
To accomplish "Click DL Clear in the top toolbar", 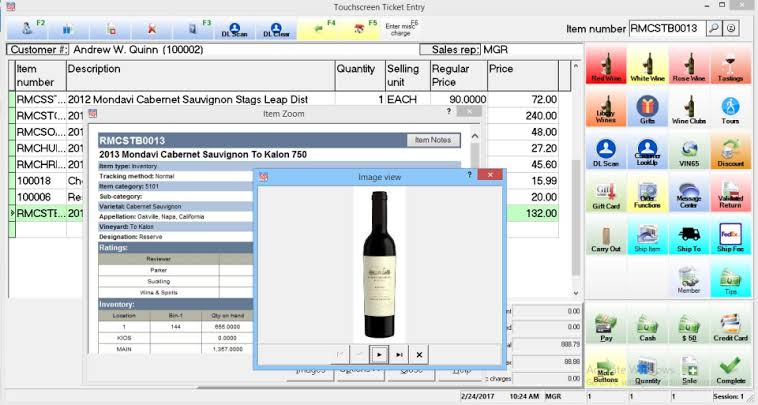I will coord(276,29).
